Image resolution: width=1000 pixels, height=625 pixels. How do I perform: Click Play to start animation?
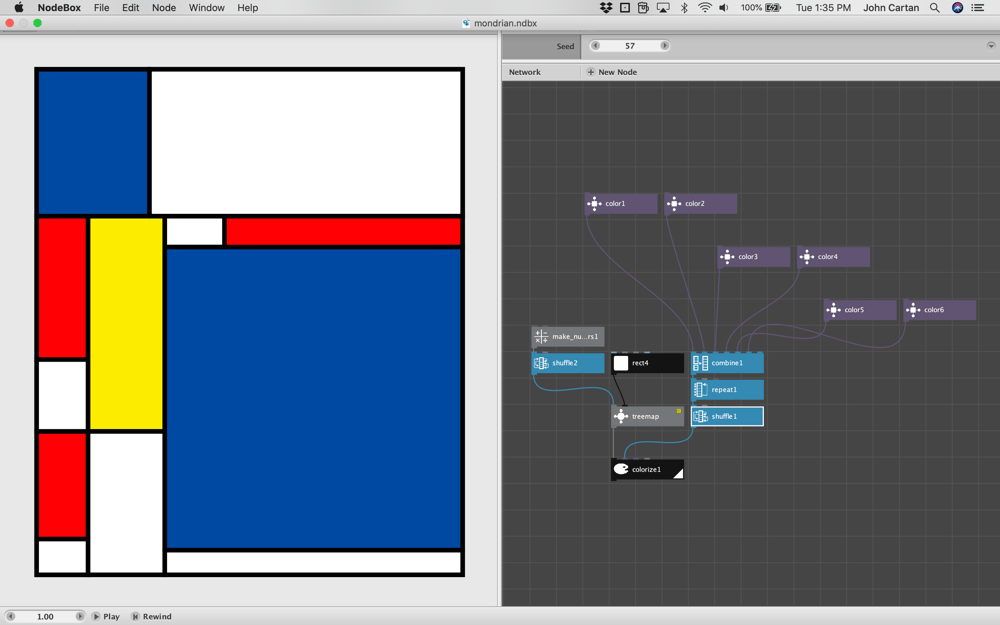click(x=106, y=616)
